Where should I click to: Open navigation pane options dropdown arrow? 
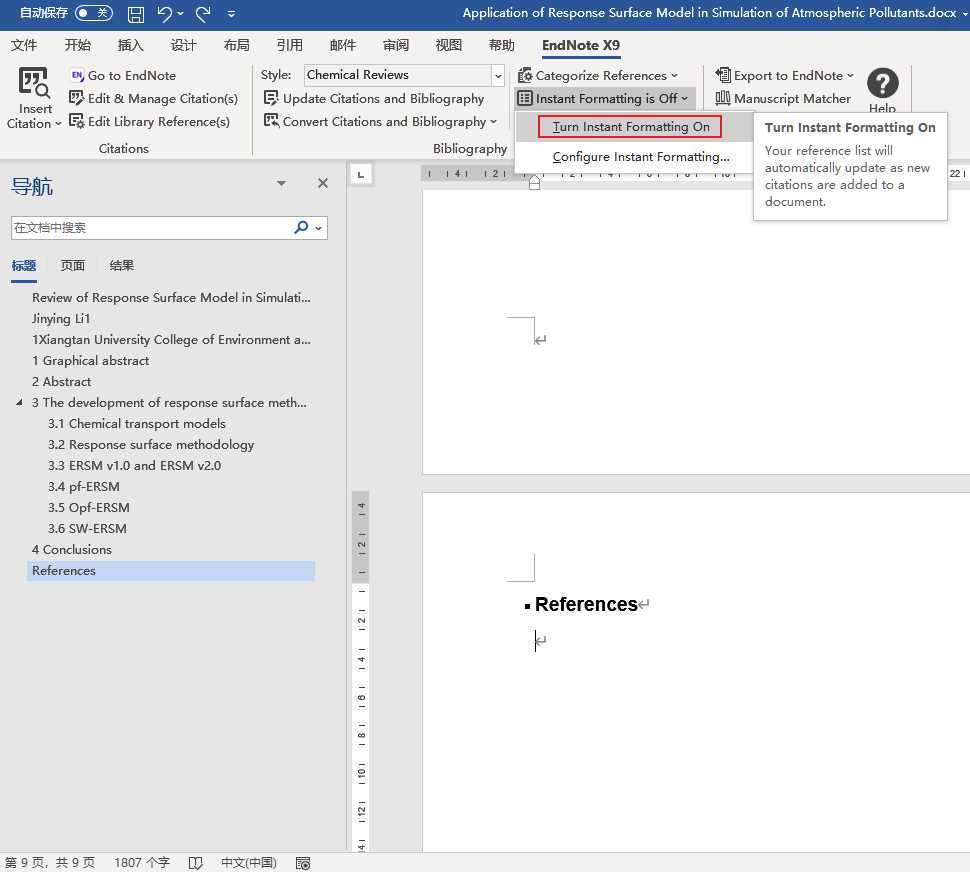pos(281,183)
